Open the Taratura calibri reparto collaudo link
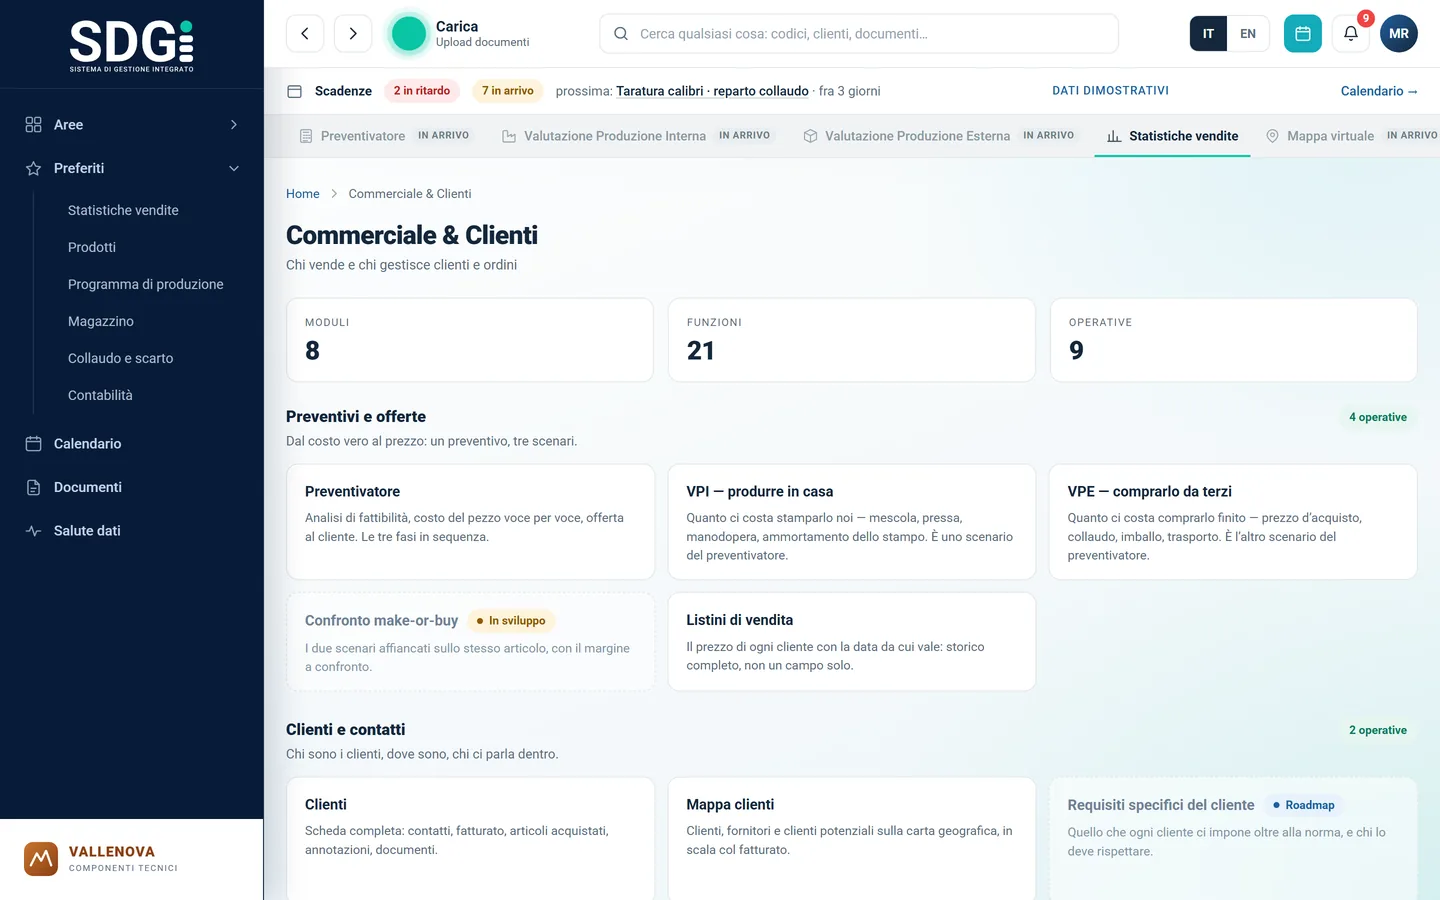1440x900 pixels. pos(712,91)
